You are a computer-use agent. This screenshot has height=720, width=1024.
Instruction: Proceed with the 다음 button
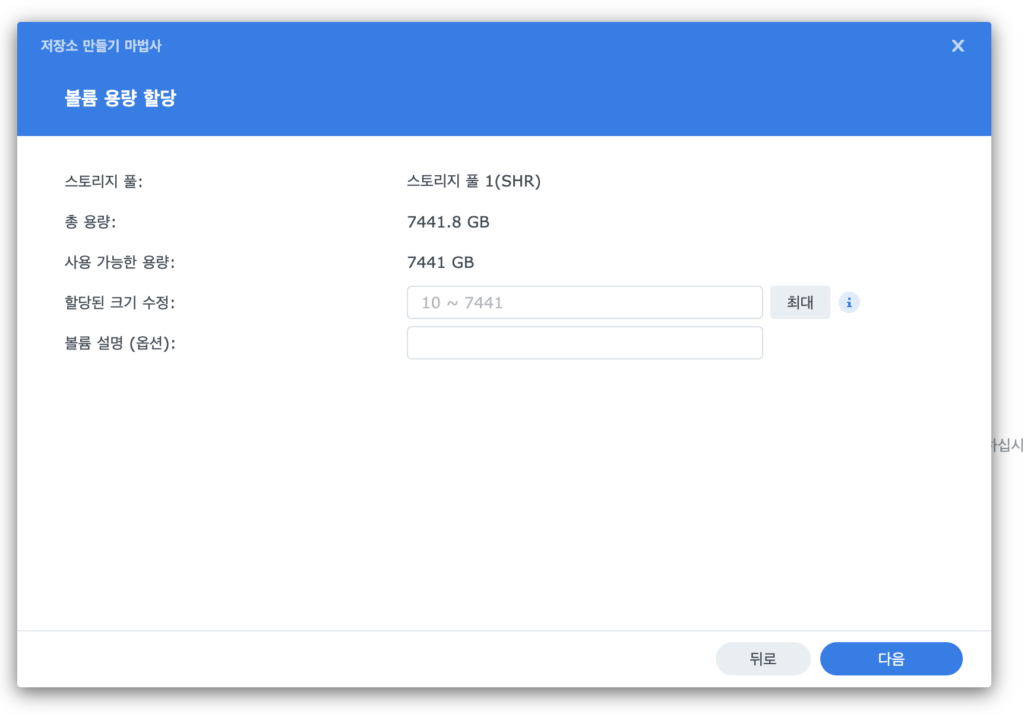891,659
